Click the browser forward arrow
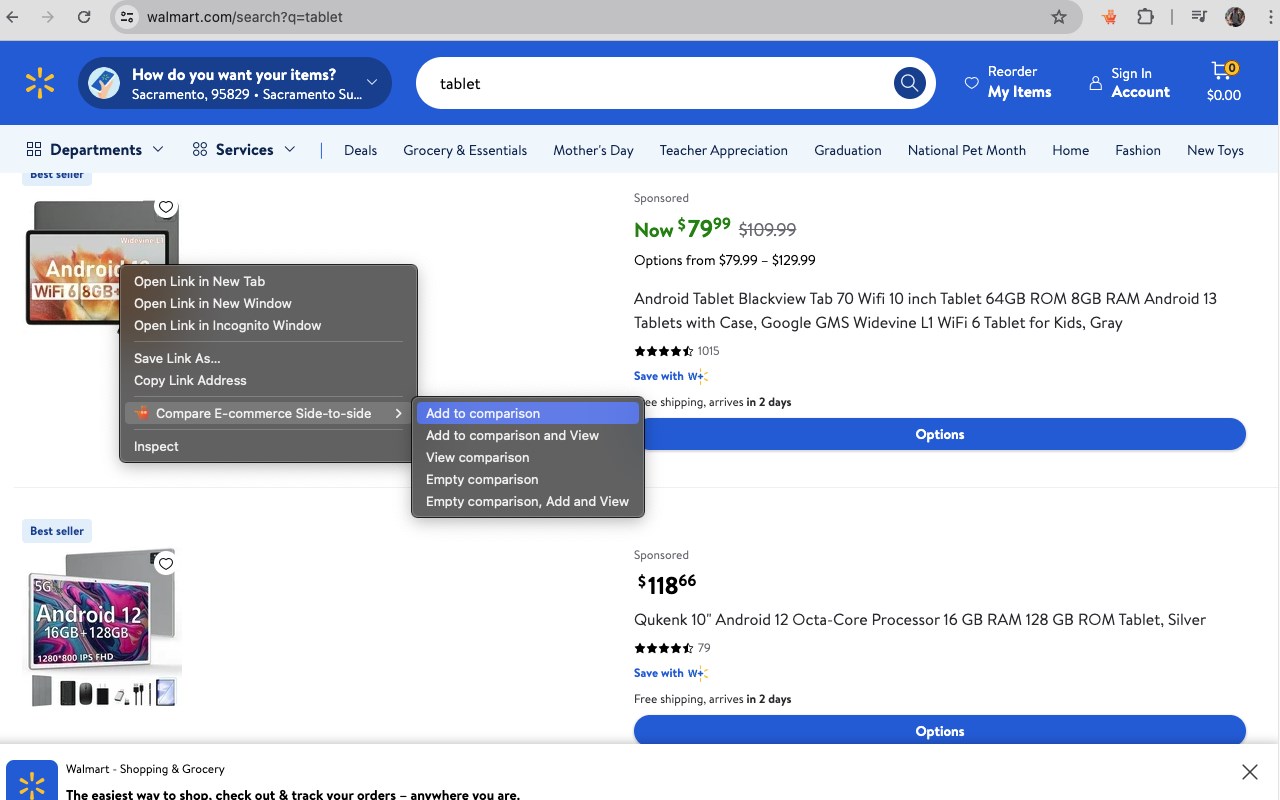The width and height of the screenshot is (1280, 800). coord(47,17)
